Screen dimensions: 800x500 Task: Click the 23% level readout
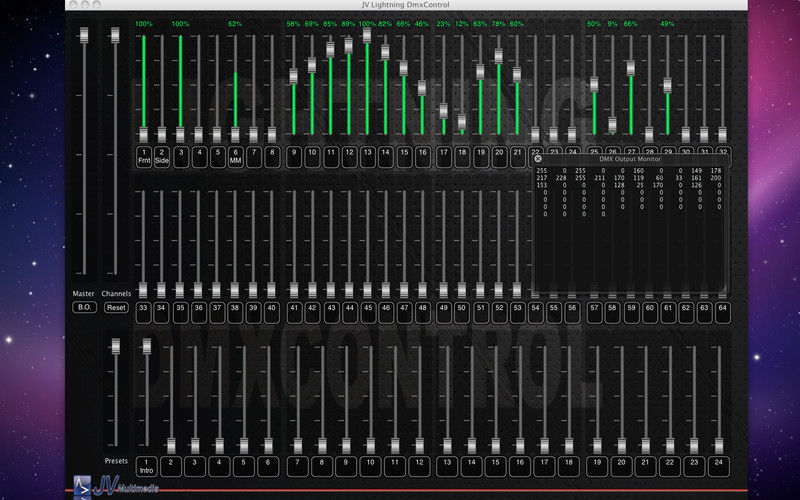click(443, 23)
